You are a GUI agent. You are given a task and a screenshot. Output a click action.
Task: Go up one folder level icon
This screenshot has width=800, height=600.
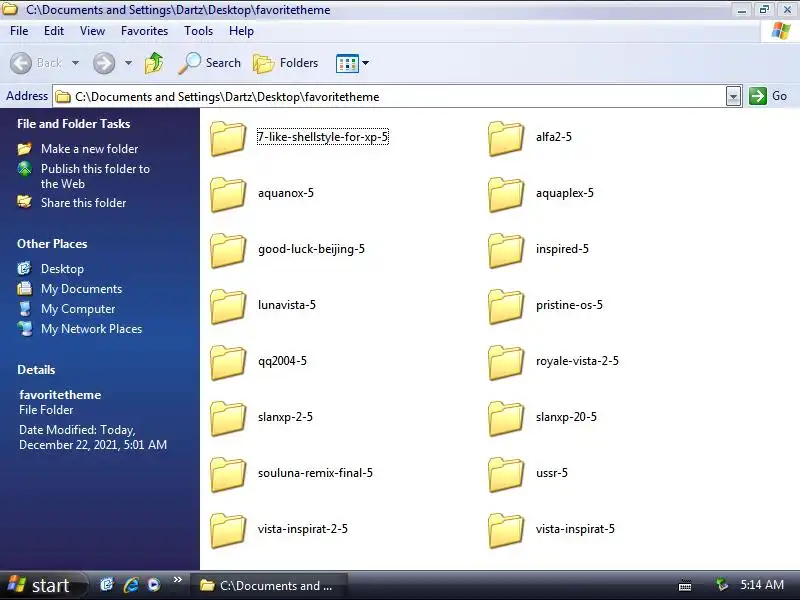click(154, 63)
